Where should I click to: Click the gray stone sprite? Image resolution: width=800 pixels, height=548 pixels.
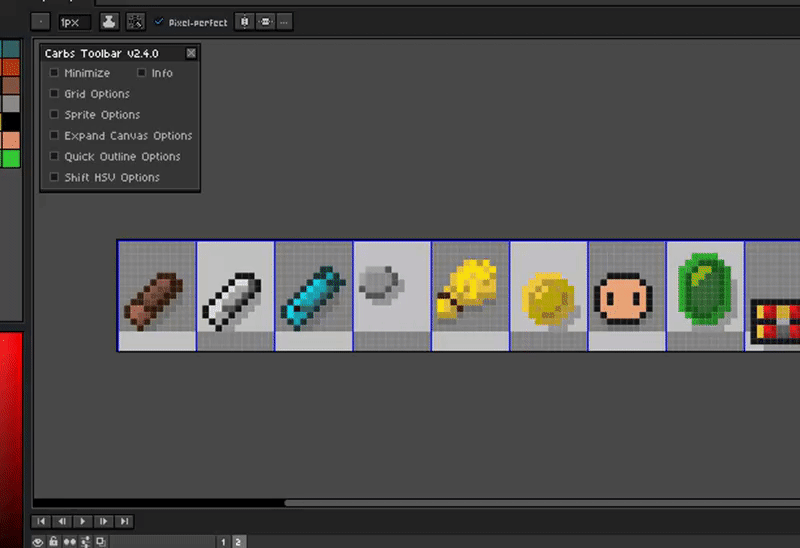(379, 283)
